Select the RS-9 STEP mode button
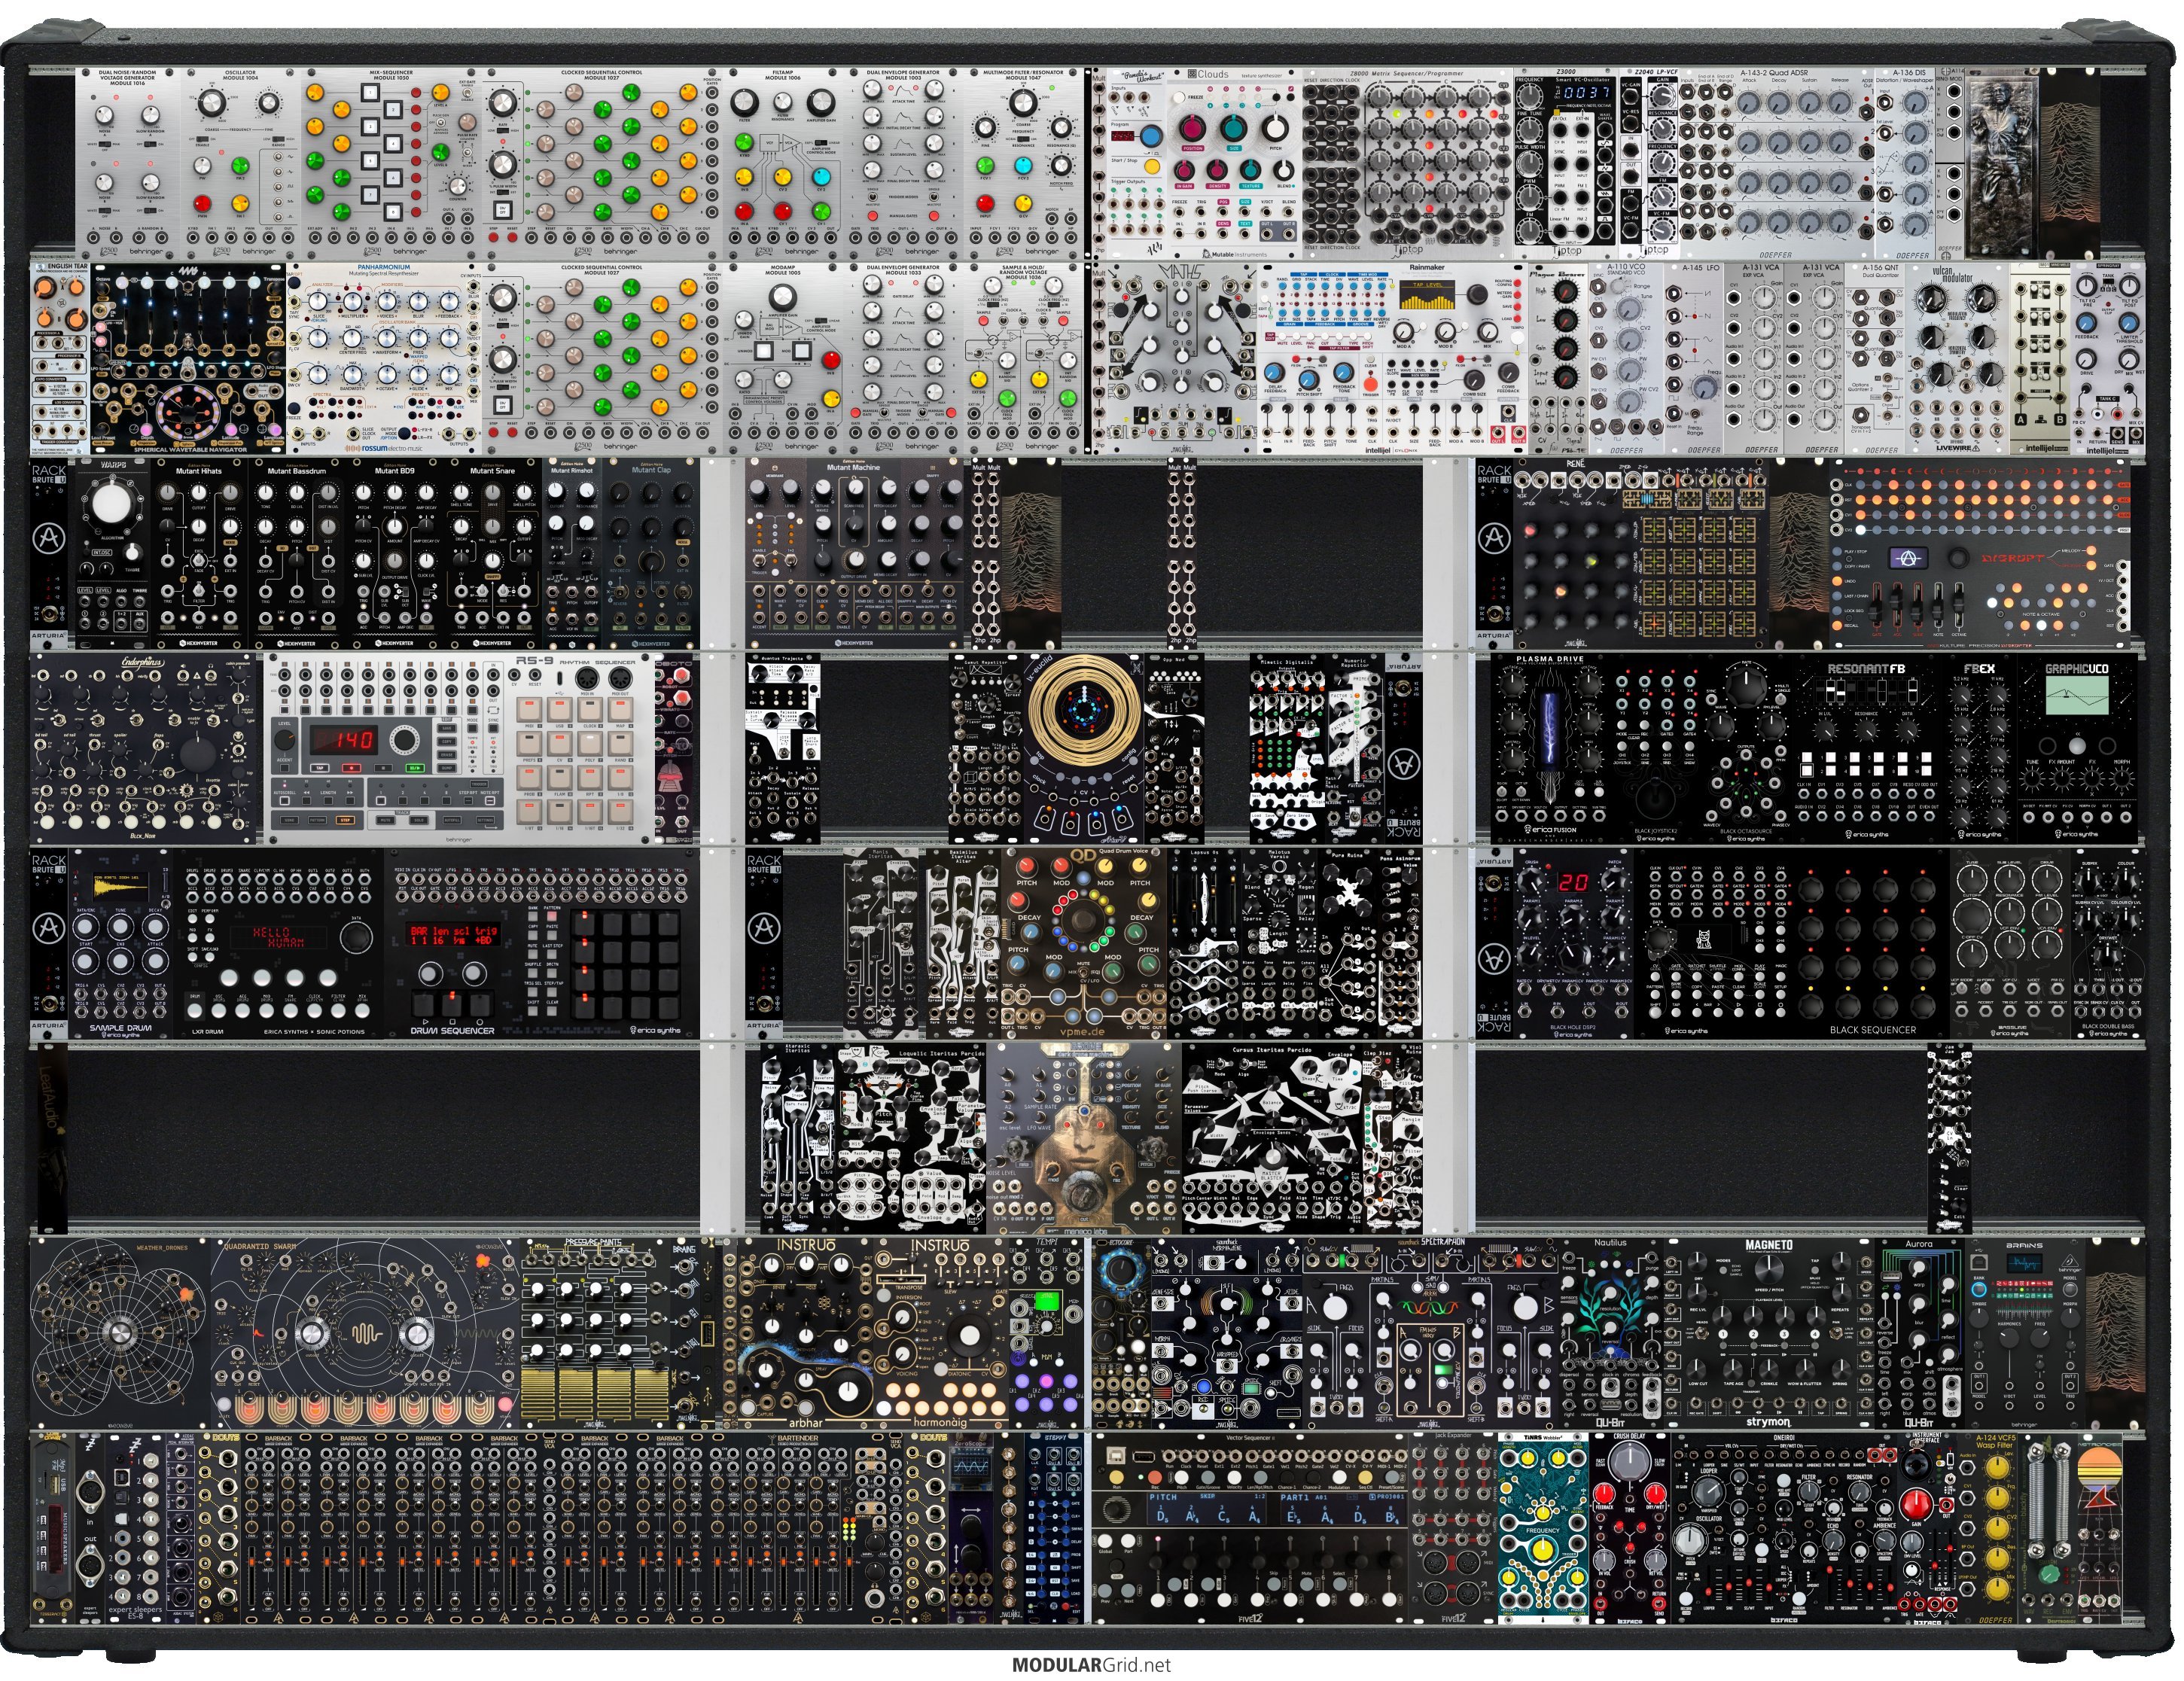This screenshot has width=2184, height=1681. pyautogui.click(x=345, y=819)
